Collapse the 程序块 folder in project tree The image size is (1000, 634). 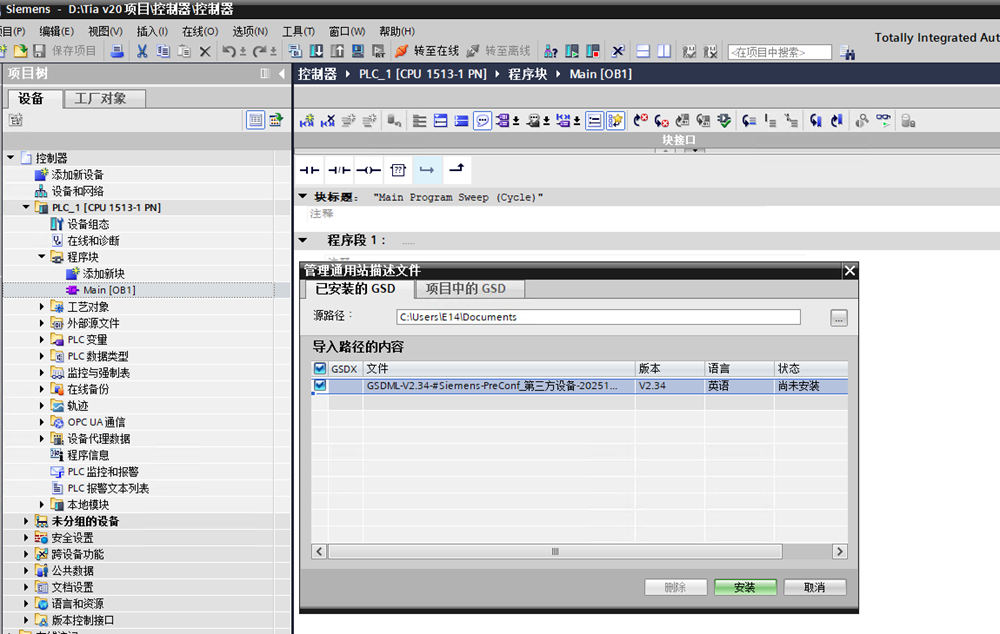tap(42, 257)
